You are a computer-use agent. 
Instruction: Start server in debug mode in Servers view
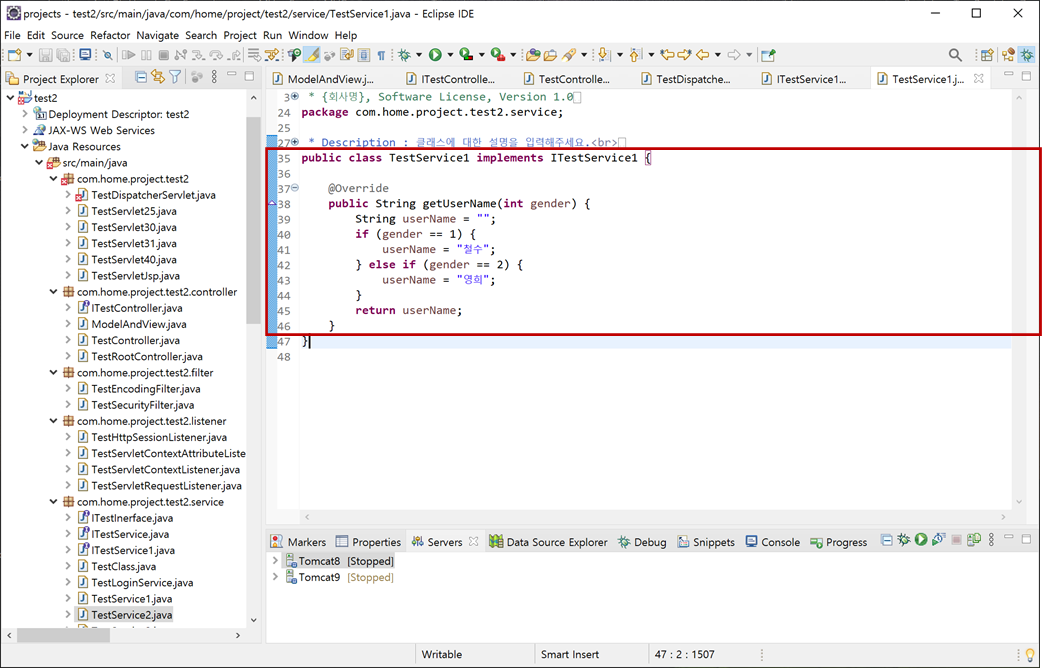coord(904,540)
